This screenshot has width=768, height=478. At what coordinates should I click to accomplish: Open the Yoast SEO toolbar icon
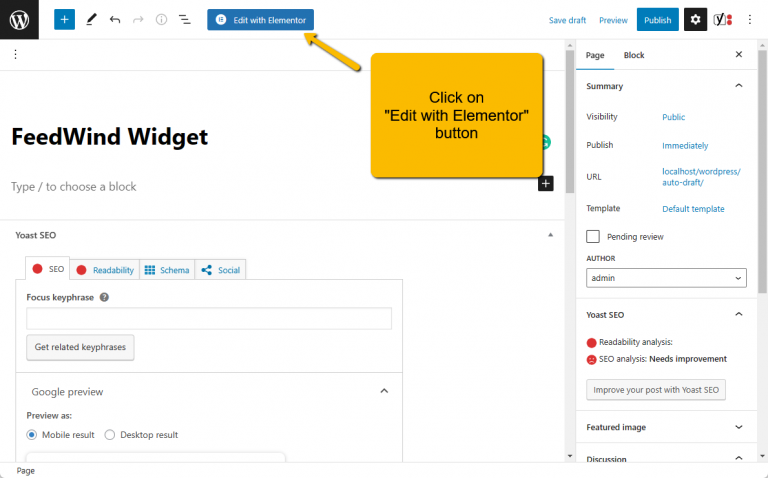(x=723, y=19)
